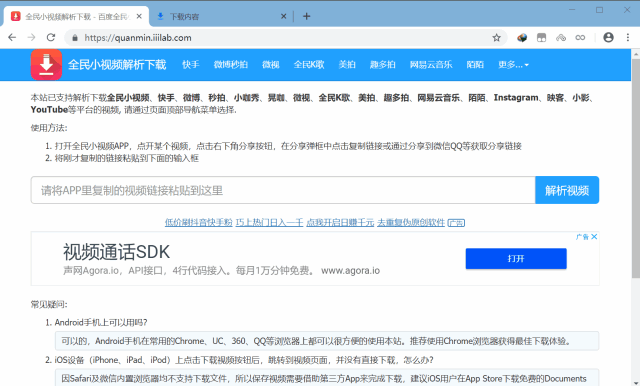
Task: Close the 全民小视频解析下载 tab
Action: coord(139,16)
